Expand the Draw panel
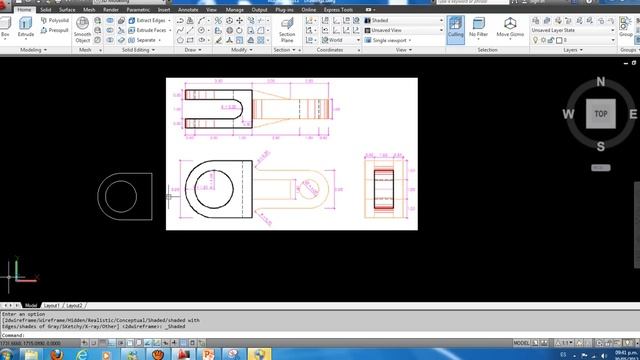The image size is (640, 360). 193,50
